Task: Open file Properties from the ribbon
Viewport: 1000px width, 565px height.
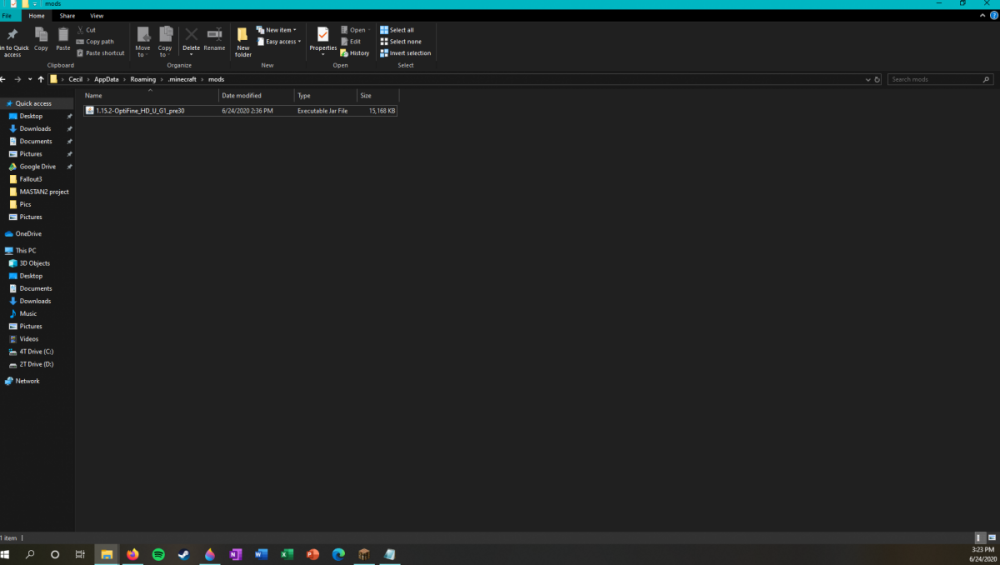Action: 322,38
